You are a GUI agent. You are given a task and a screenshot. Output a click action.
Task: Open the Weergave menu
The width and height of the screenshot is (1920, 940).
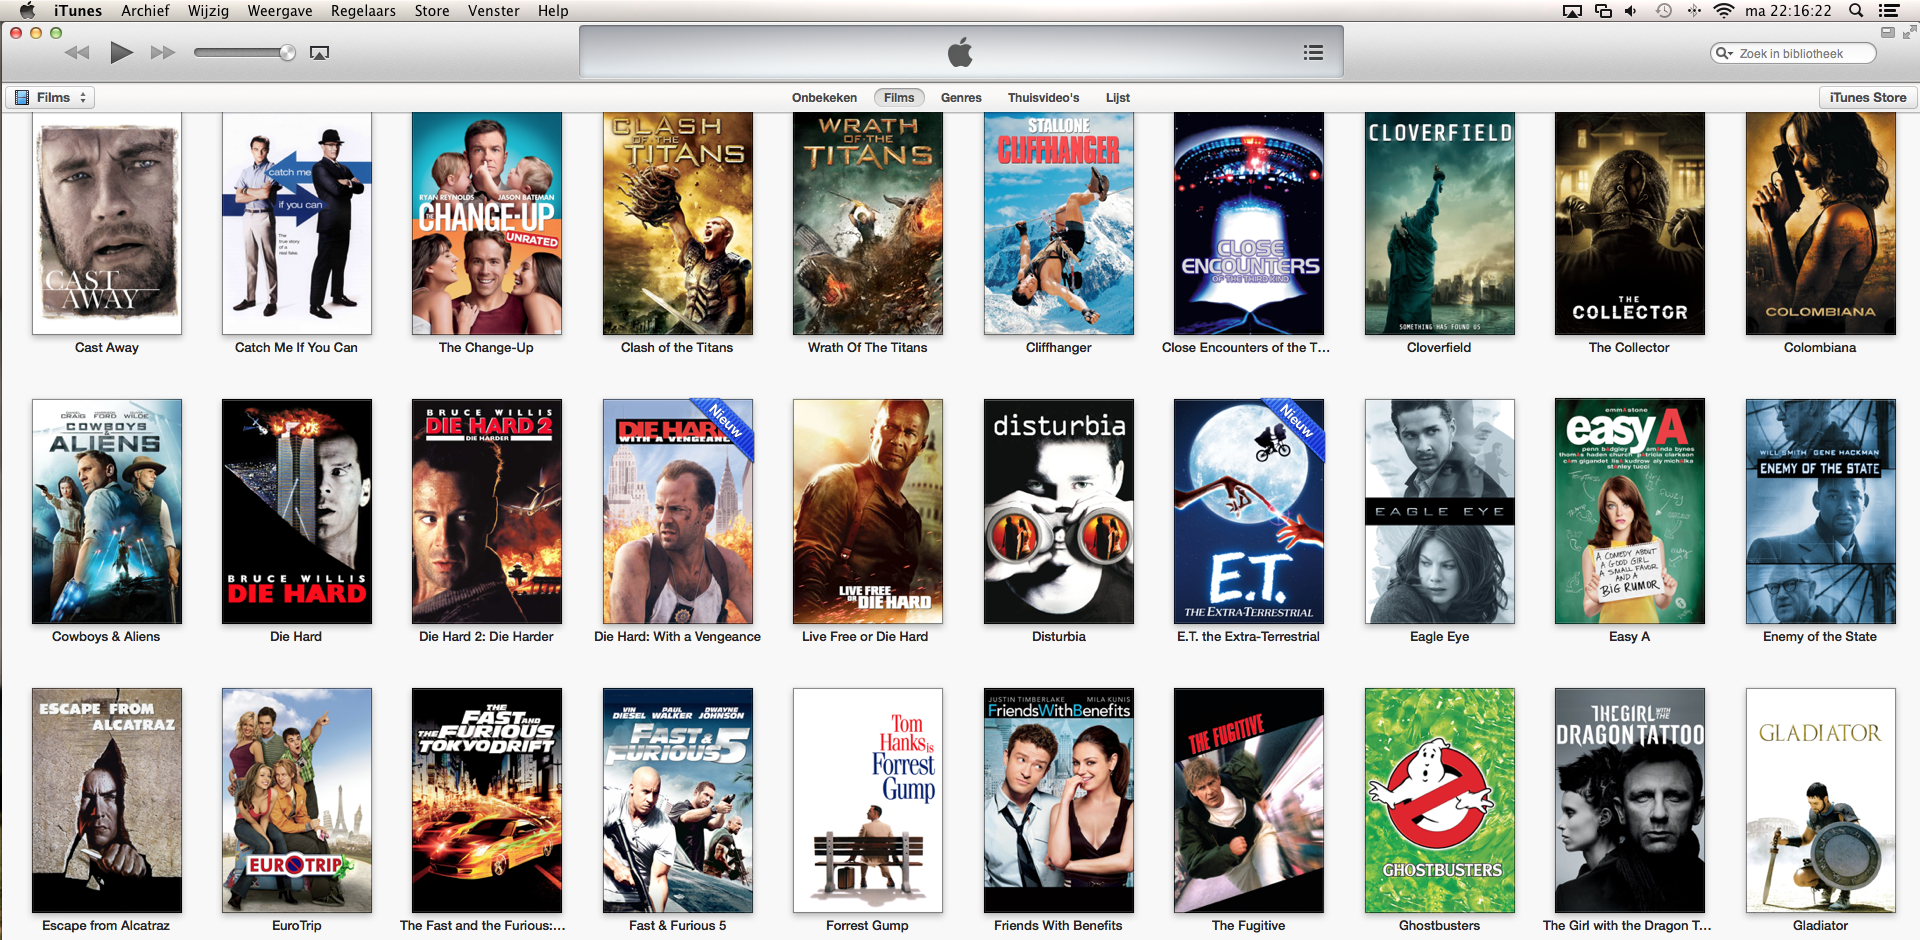coord(280,11)
